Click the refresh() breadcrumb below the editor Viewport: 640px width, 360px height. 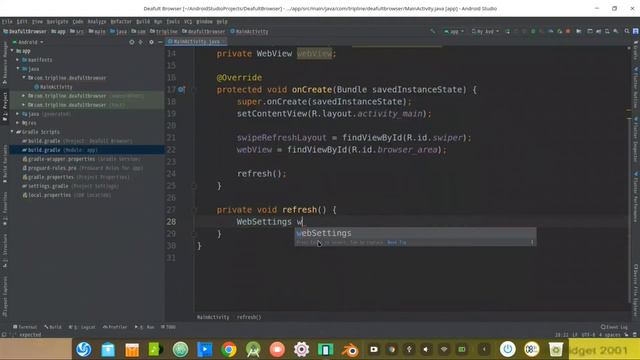coord(249,317)
